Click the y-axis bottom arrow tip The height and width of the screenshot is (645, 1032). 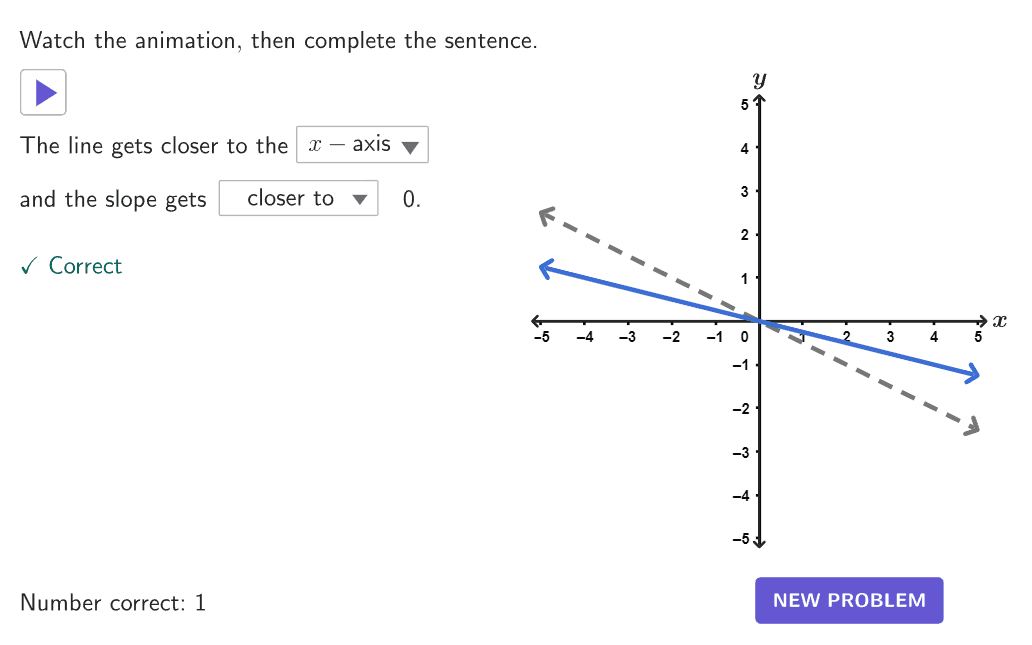click(x=760, y=542)
